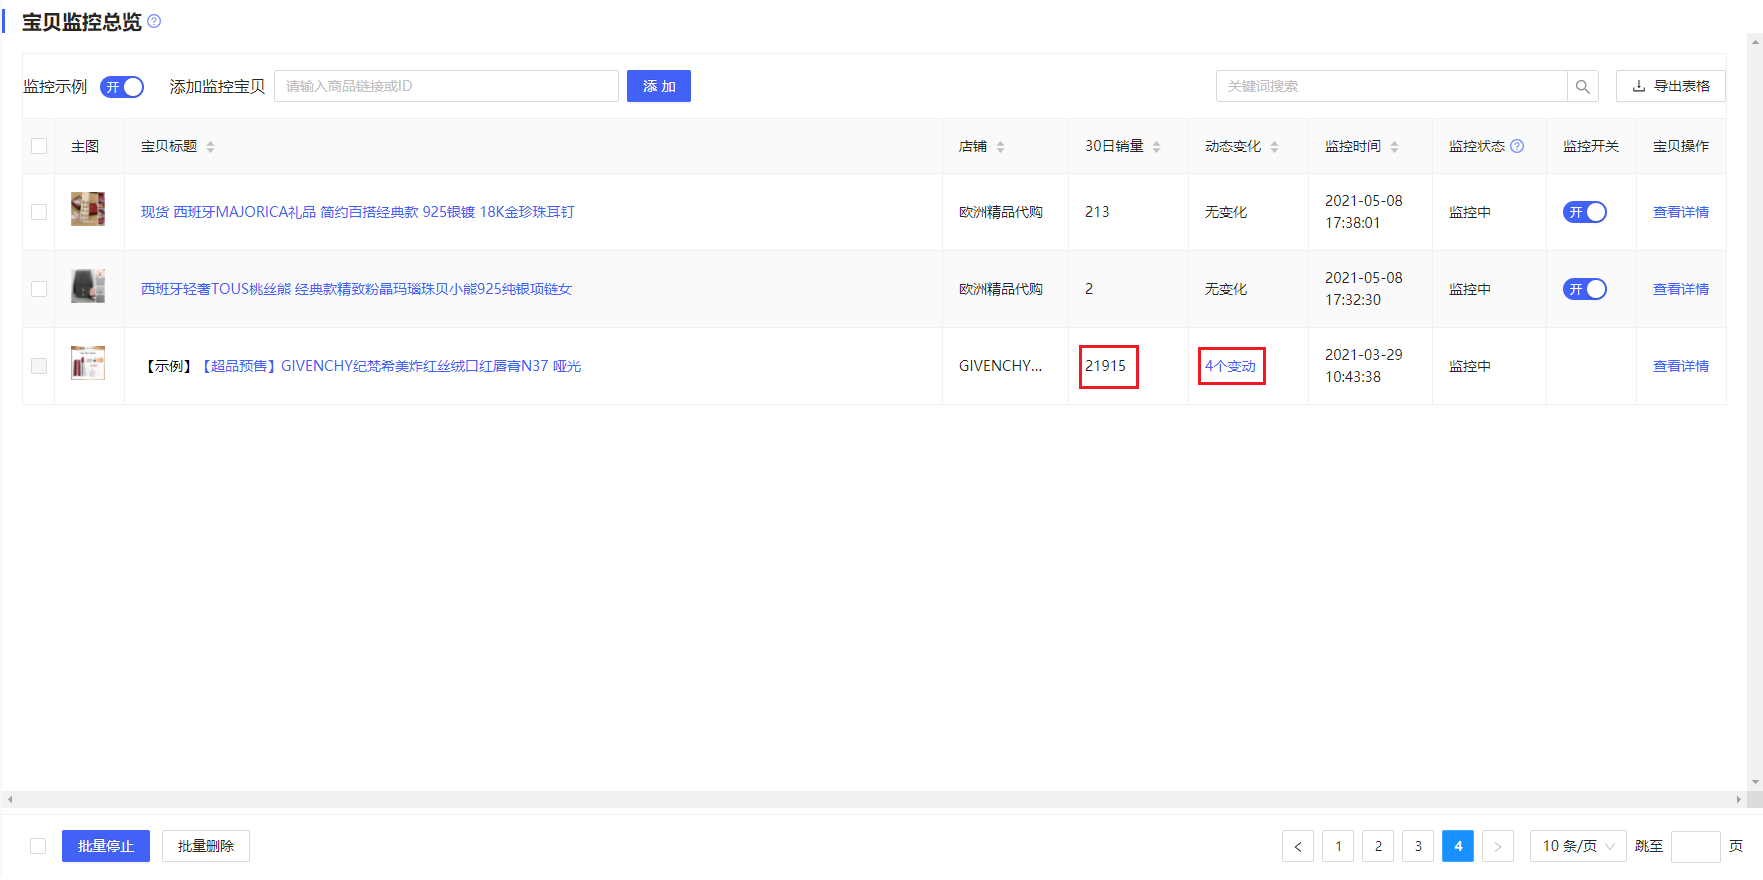Viewport: 1763px width, 880px height.
Task: Sort by 店铺 column arrows
Action: (1000, 147)
